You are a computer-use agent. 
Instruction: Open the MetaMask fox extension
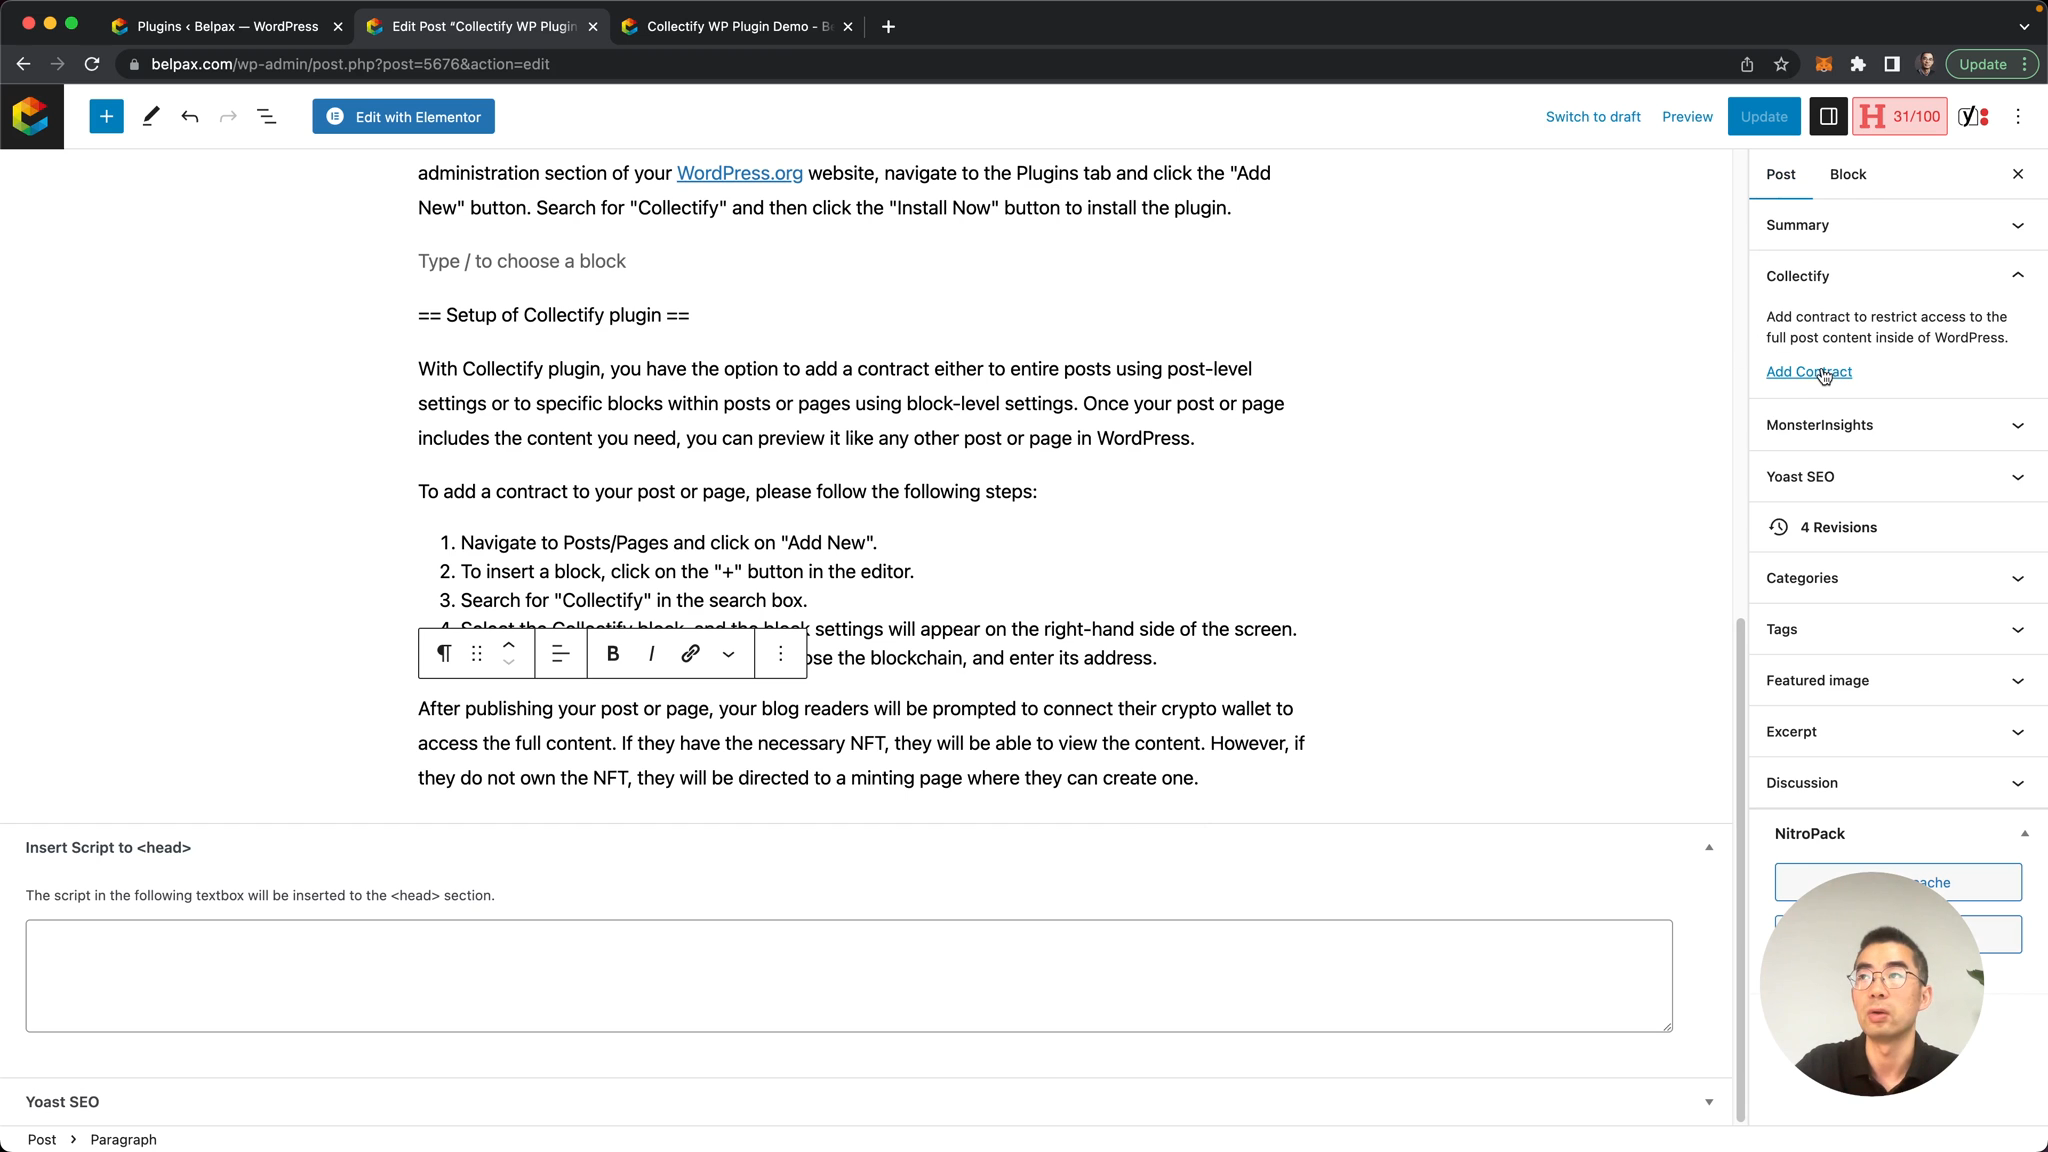tap(1824, 64)
